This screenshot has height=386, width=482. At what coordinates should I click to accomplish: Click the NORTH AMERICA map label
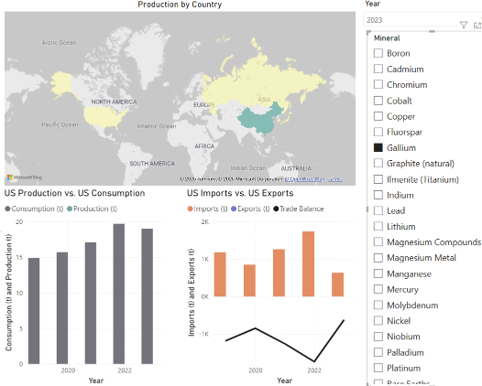click(x=114, y=102)
